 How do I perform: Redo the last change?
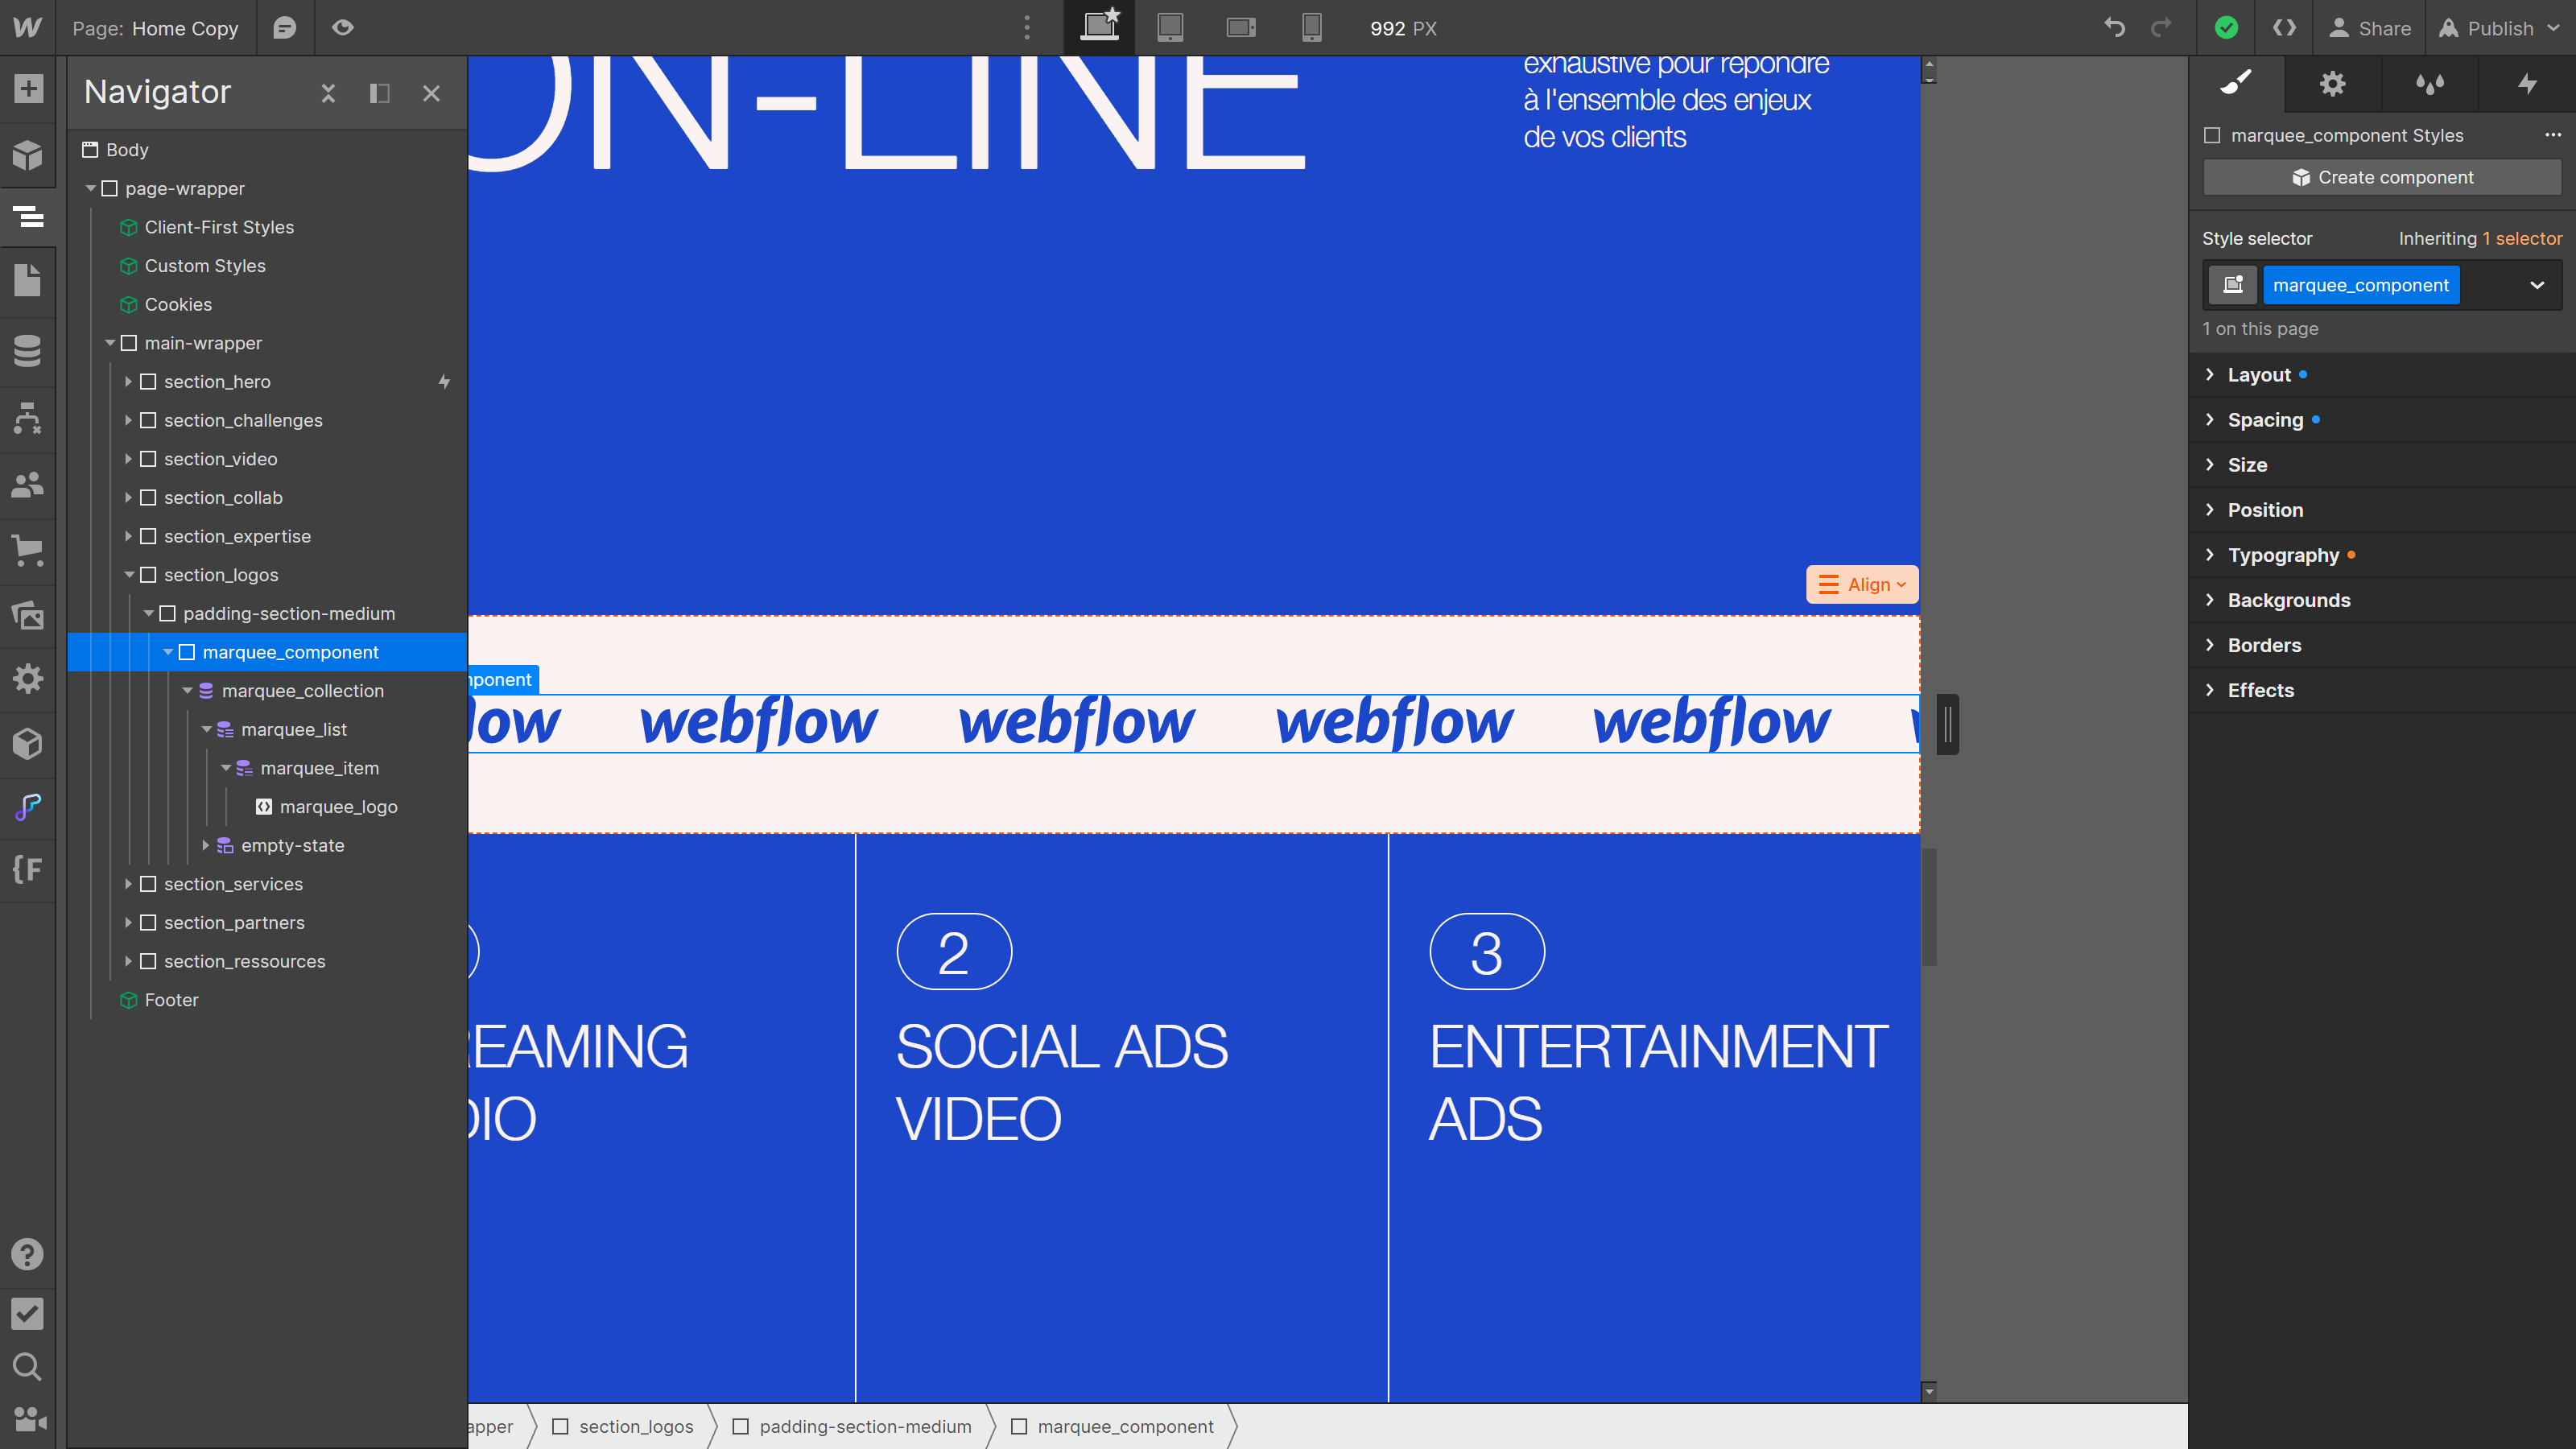coord(2161,27)
